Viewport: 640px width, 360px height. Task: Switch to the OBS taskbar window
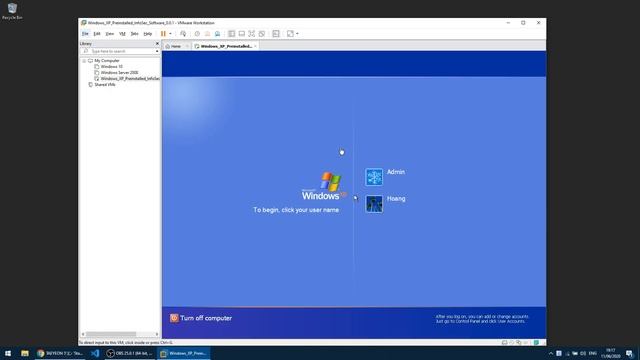[x=129, y=353]
